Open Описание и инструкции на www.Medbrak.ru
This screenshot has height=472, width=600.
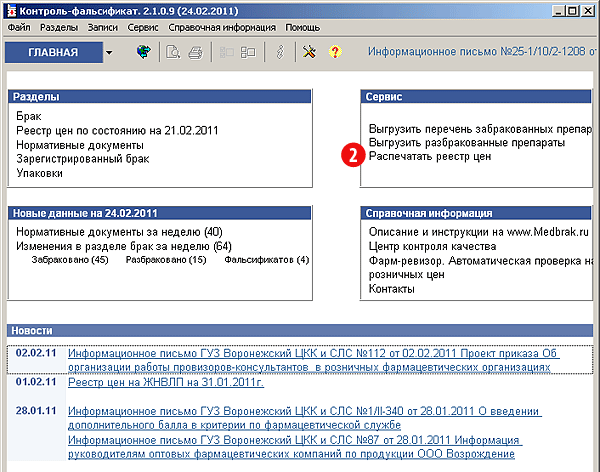pyautogui.click(x=479, y=232)
